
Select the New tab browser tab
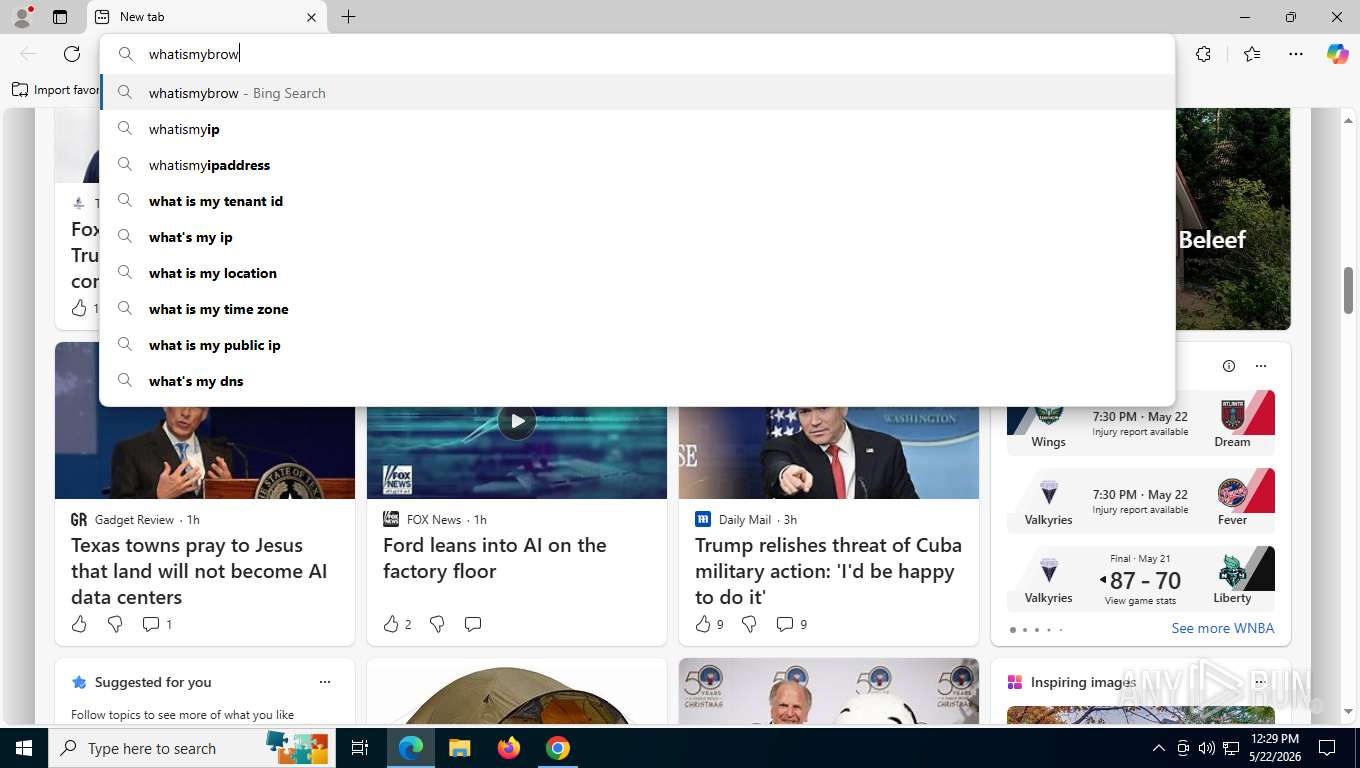pos(208,17)
